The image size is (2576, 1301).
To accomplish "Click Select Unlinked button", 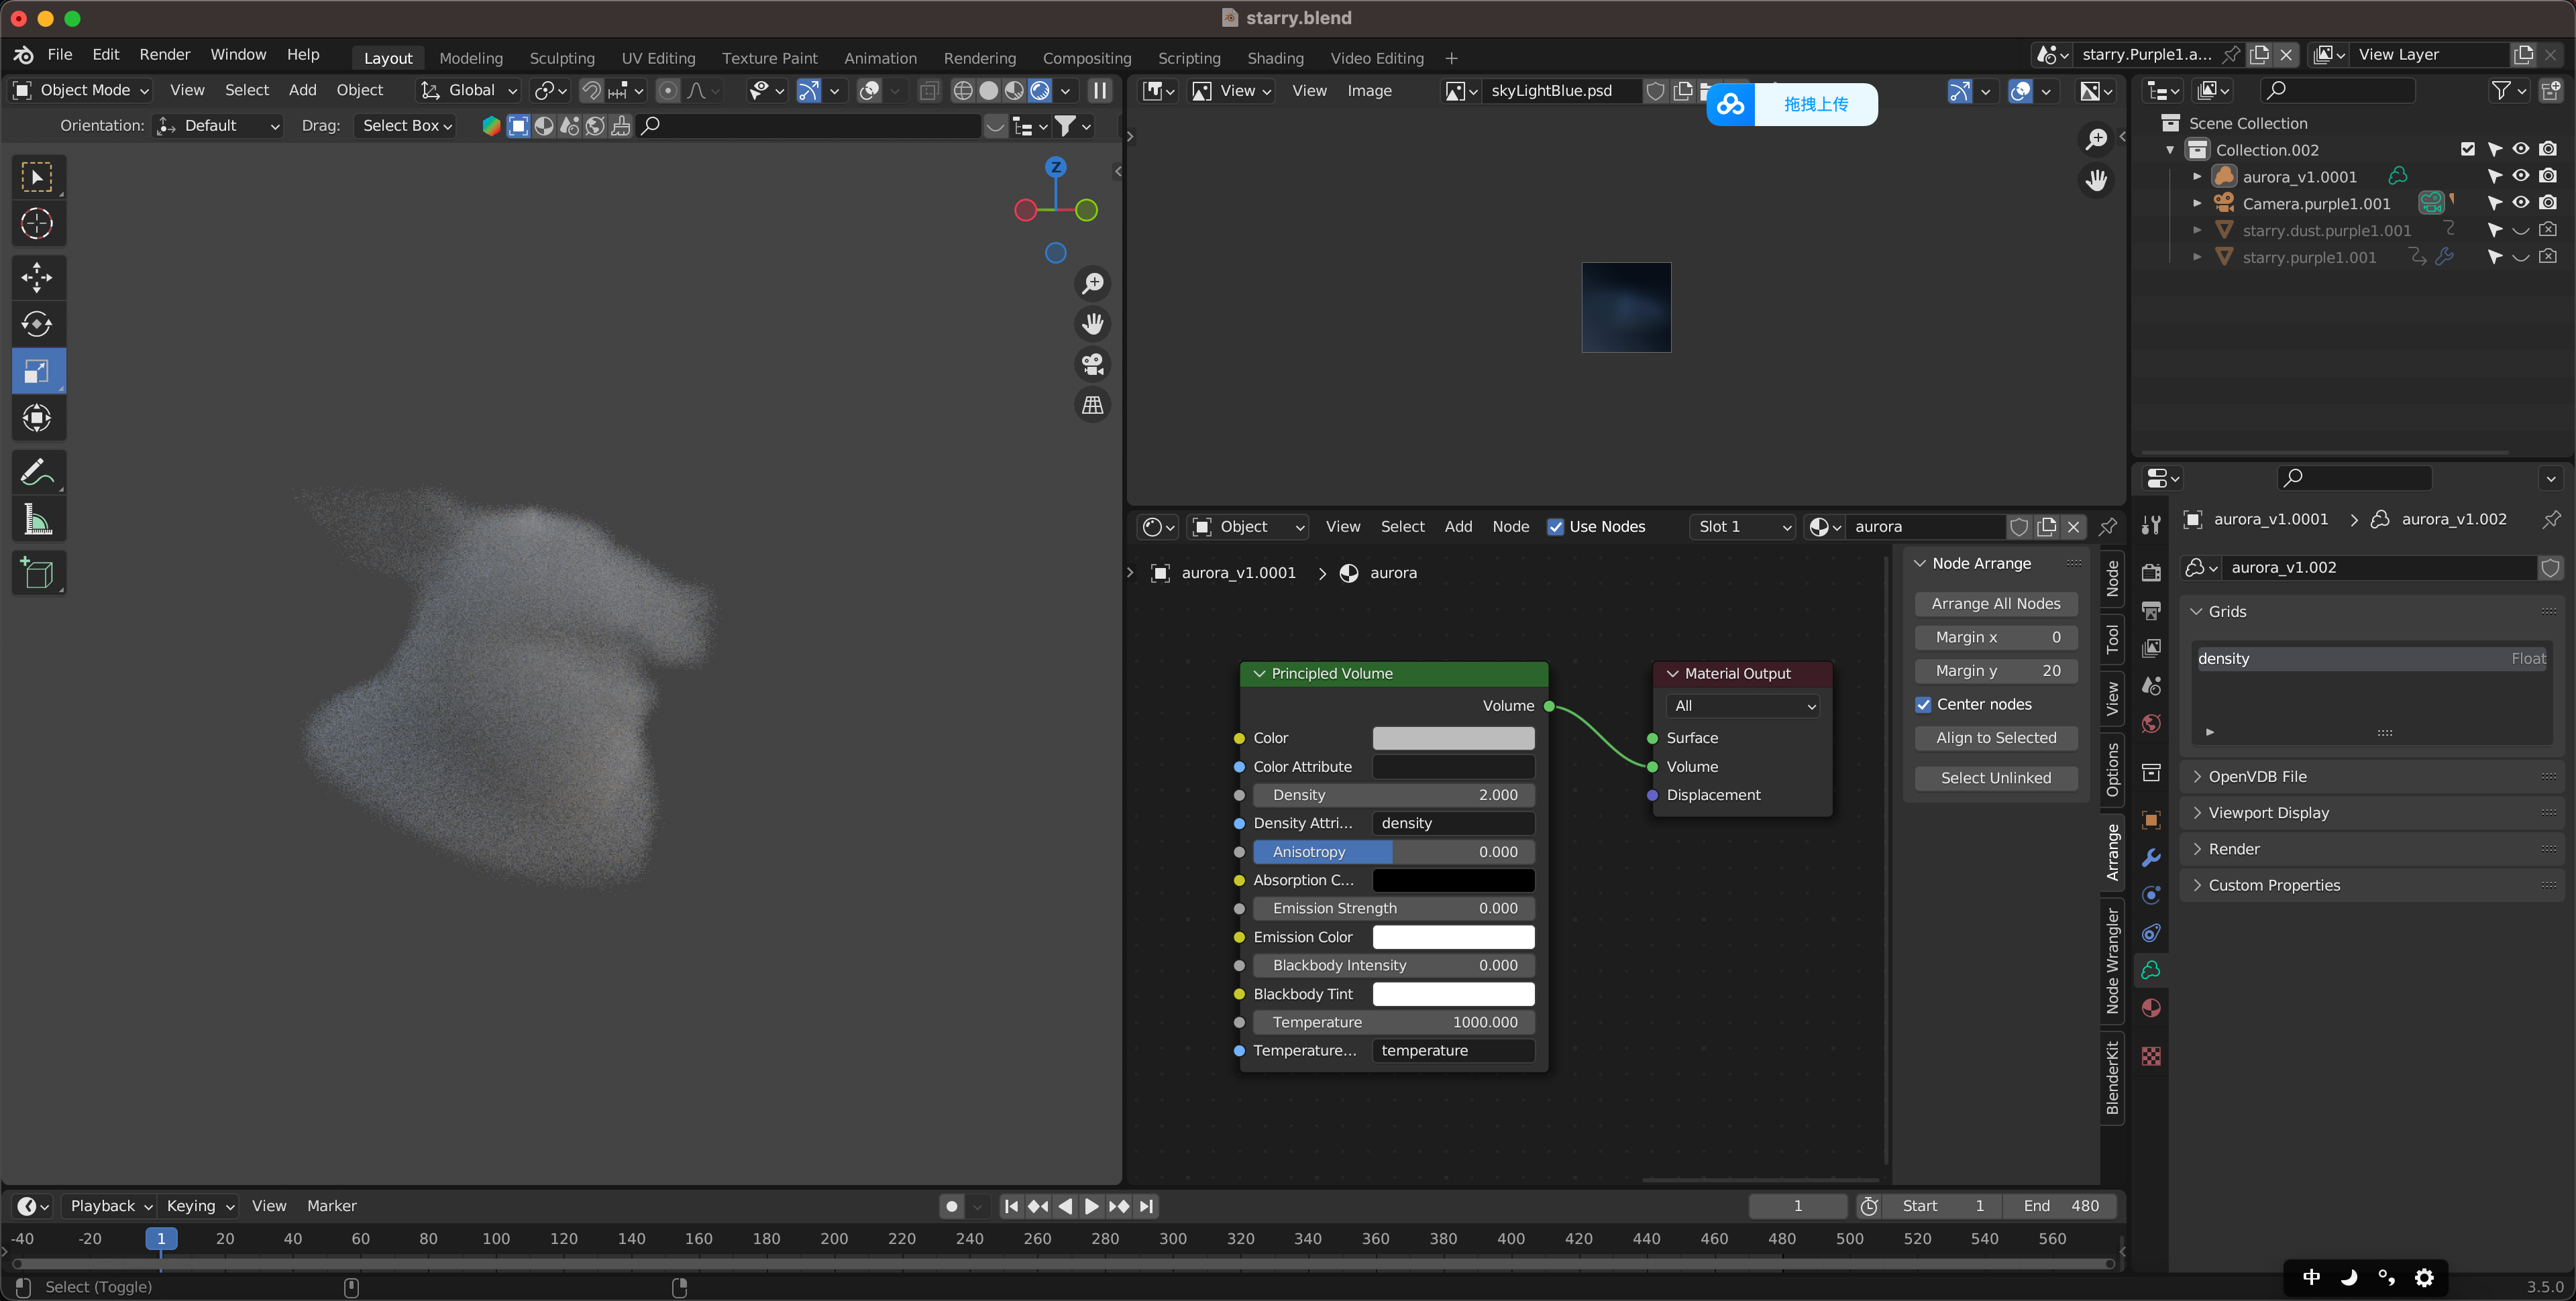I will 1995,778.
